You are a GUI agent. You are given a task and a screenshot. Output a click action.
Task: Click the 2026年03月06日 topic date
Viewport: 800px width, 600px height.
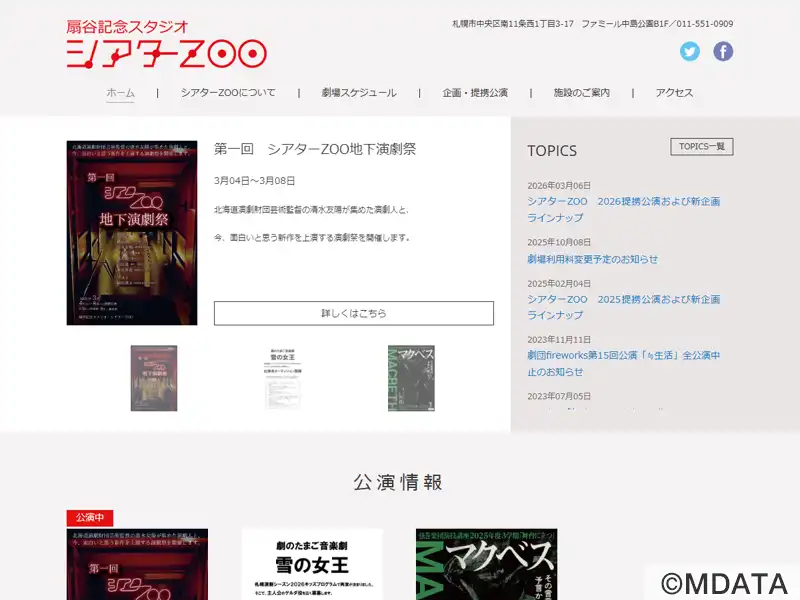point(559,186)
